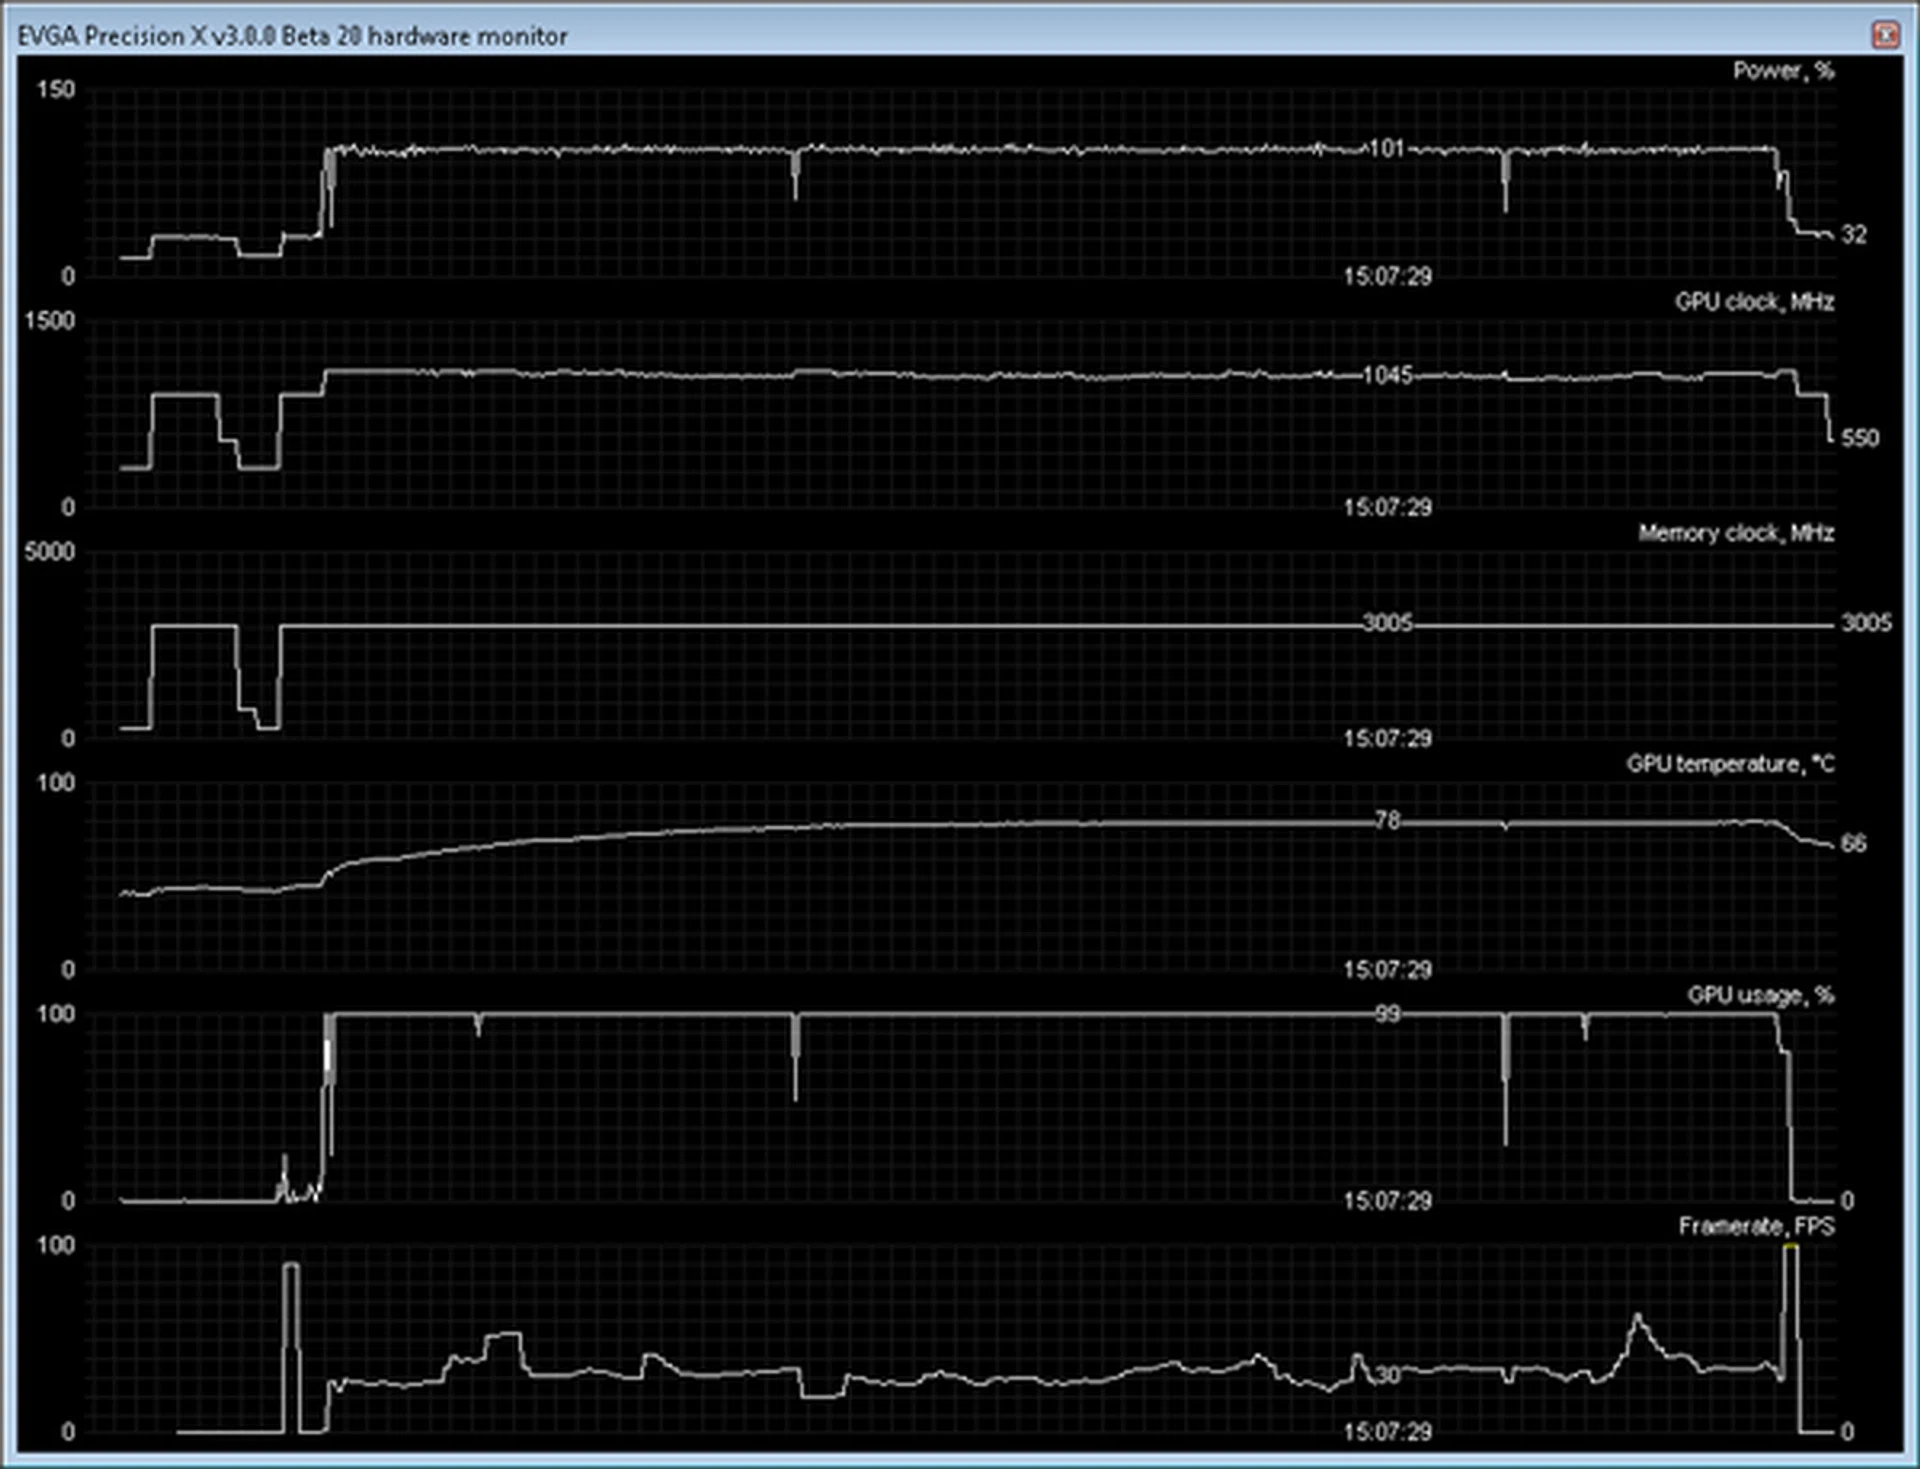Click the "GPU usage, %" graph label
This screenshot has height=1469, width=1920.
(1760, 995)
